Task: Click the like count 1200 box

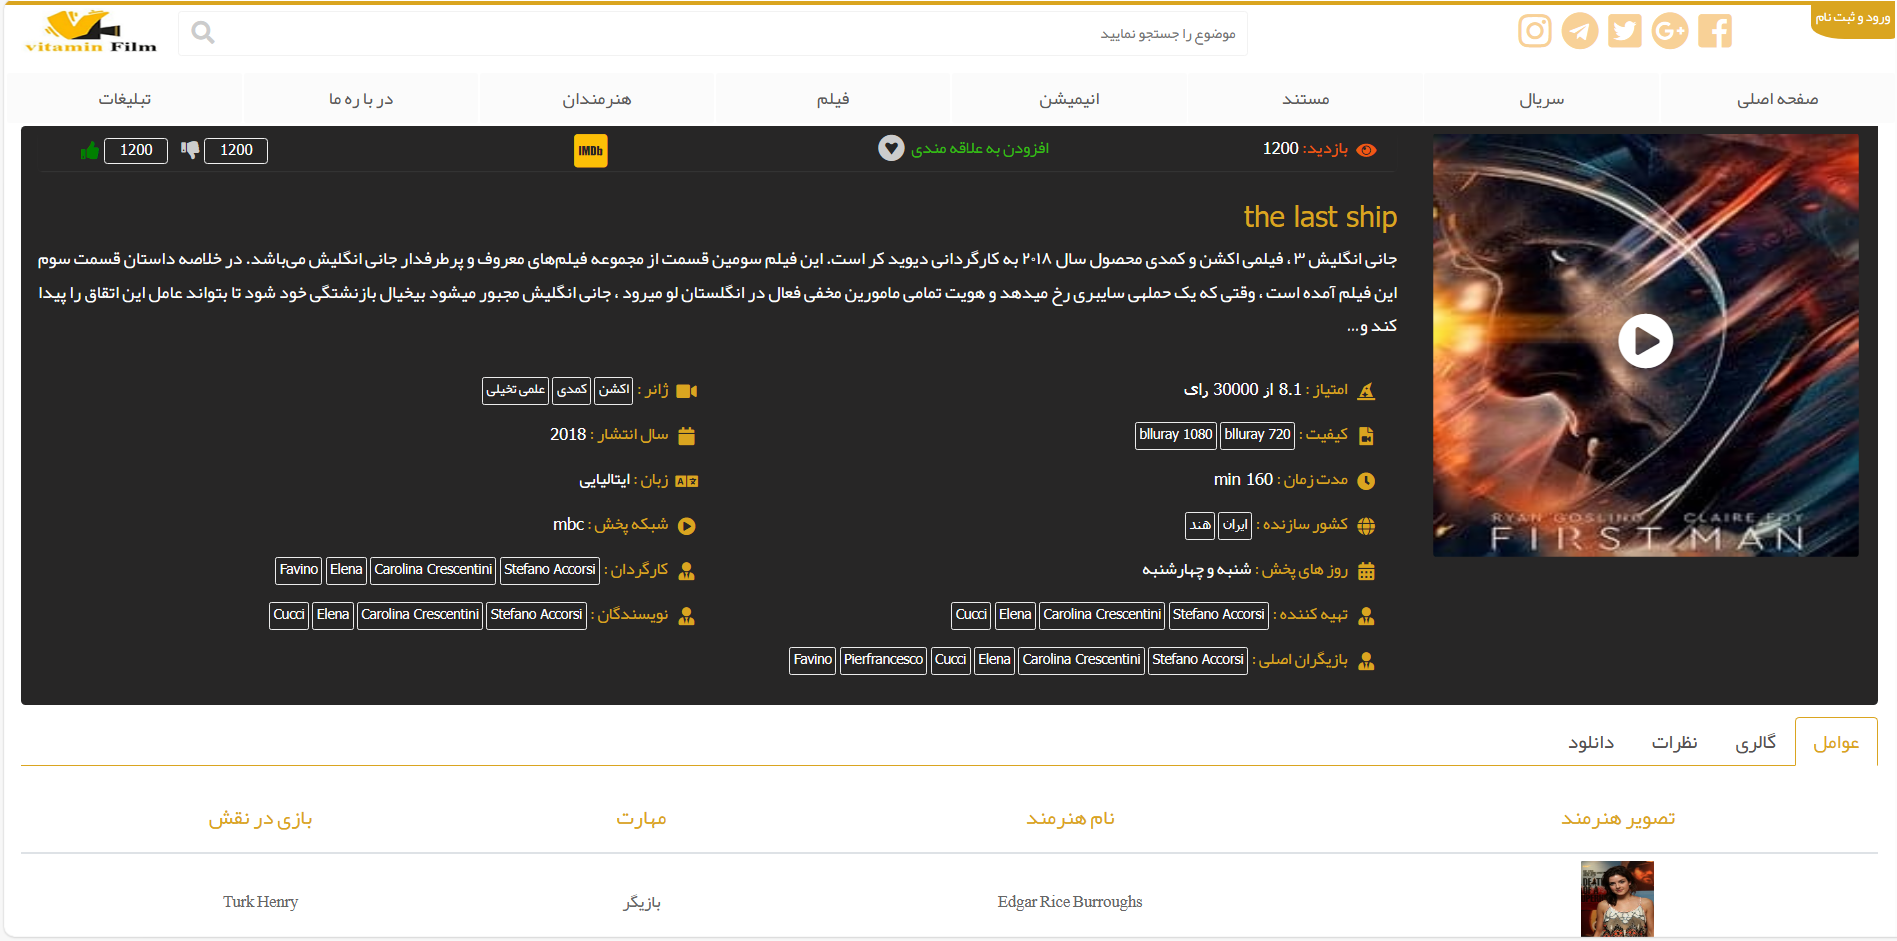Action: (136, 151)
